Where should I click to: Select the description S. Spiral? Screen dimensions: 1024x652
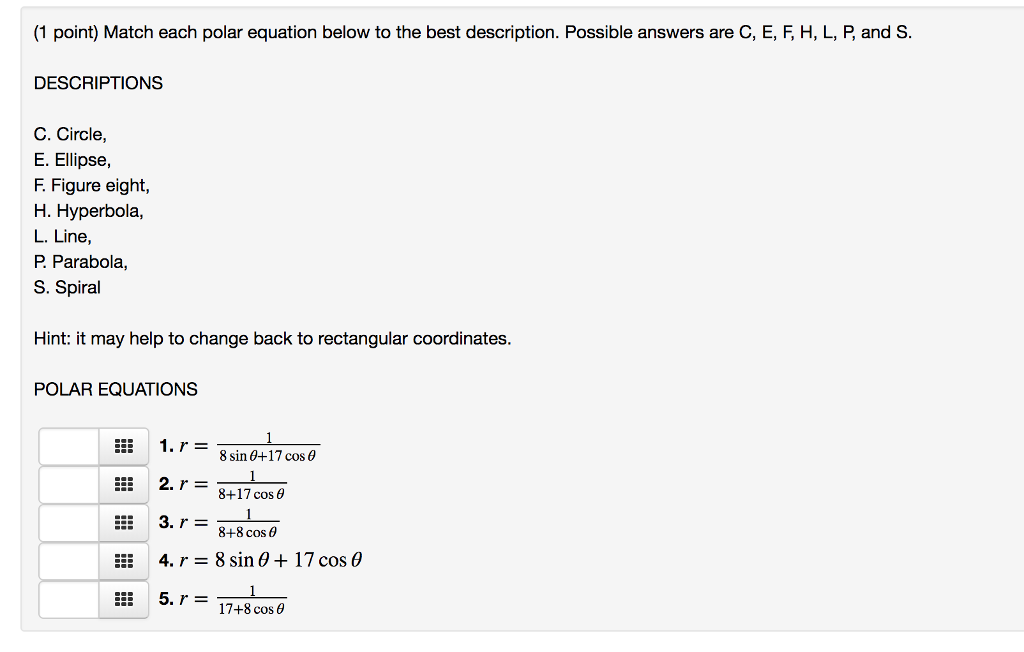tap(66, 287)
